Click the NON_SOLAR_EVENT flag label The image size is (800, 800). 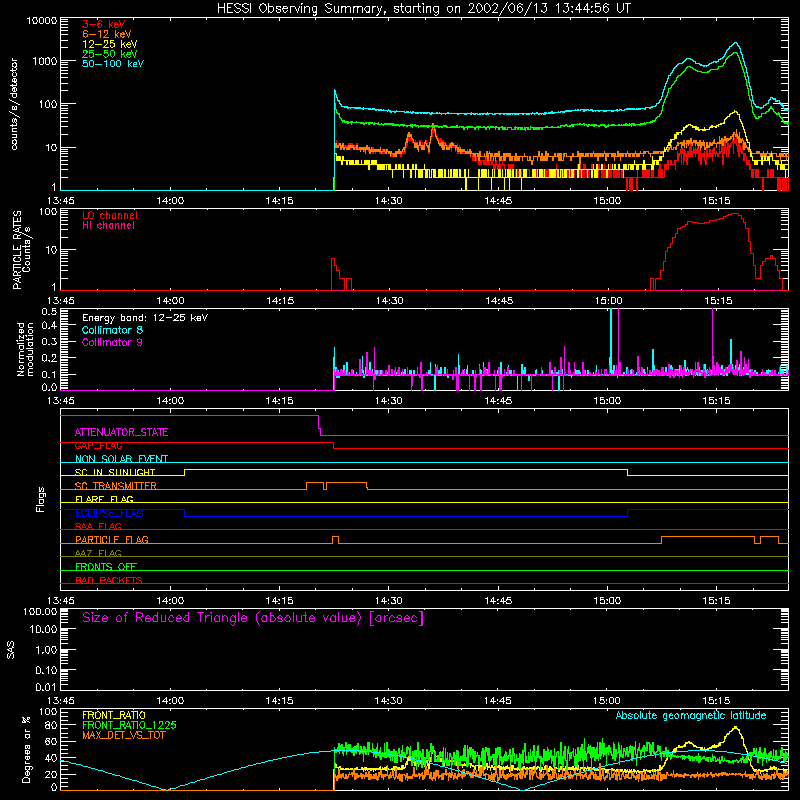(x=121, y=459)
